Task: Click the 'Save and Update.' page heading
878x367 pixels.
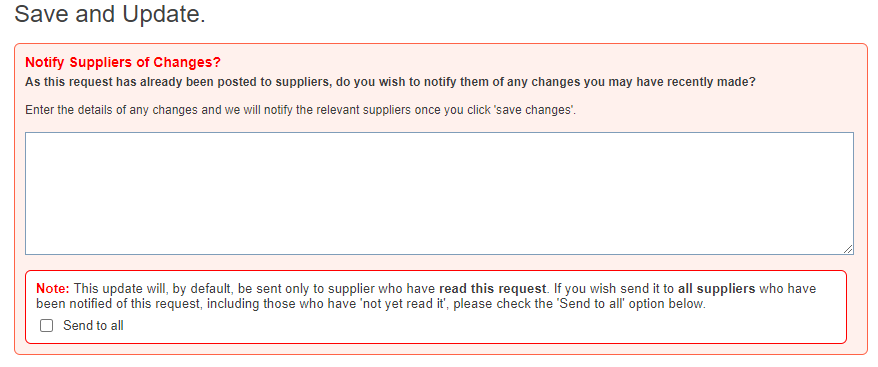Action: coord(110,13)
